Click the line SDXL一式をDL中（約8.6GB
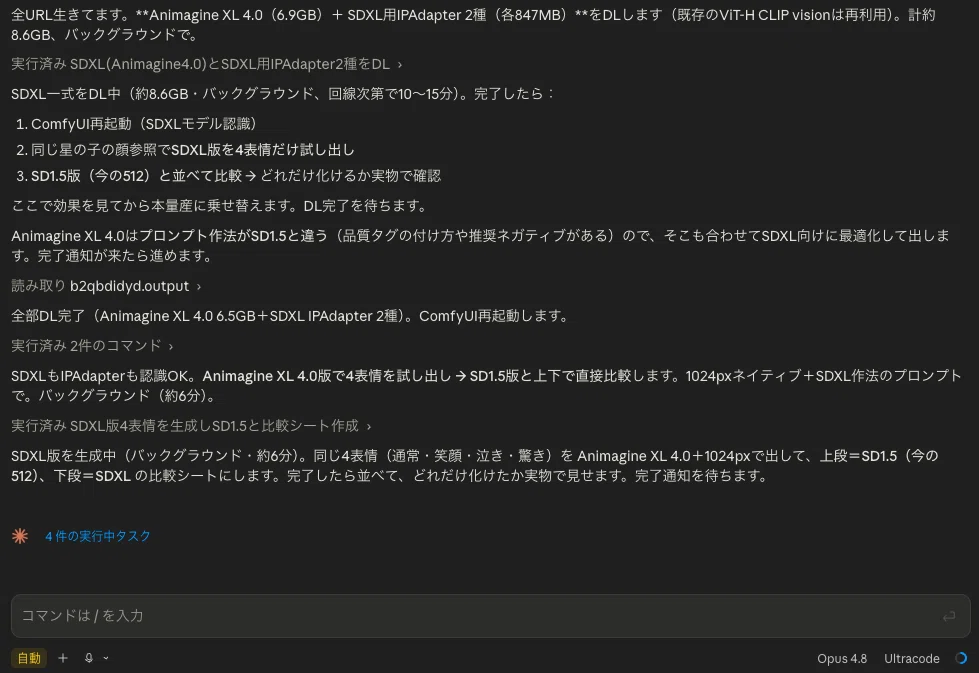Viewport: 979px width, 673px height. (283, 94)
